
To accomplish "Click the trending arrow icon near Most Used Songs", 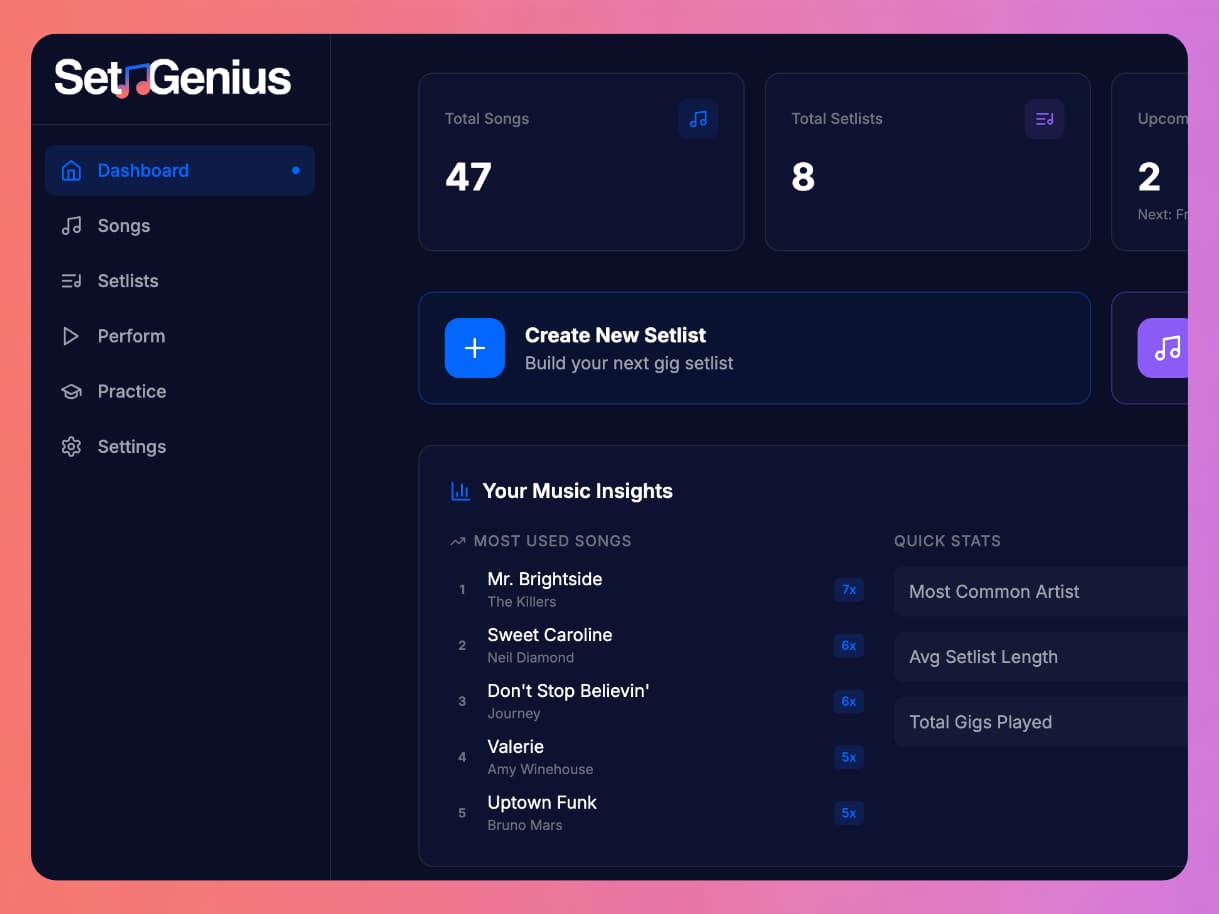I will pyautogui.click(x=457, y=540).
